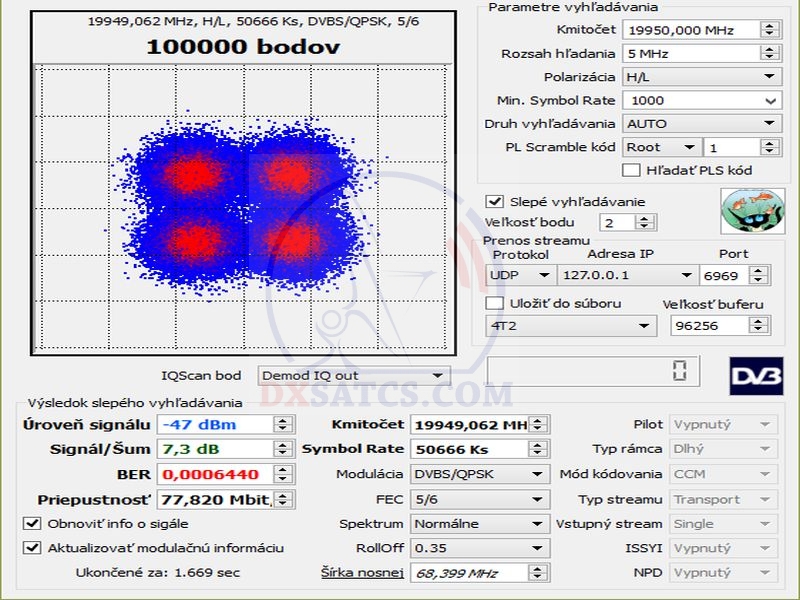Click the Kmitočet stepper in search parameters
Screen dimensions: 800x600
pos(770,30)
